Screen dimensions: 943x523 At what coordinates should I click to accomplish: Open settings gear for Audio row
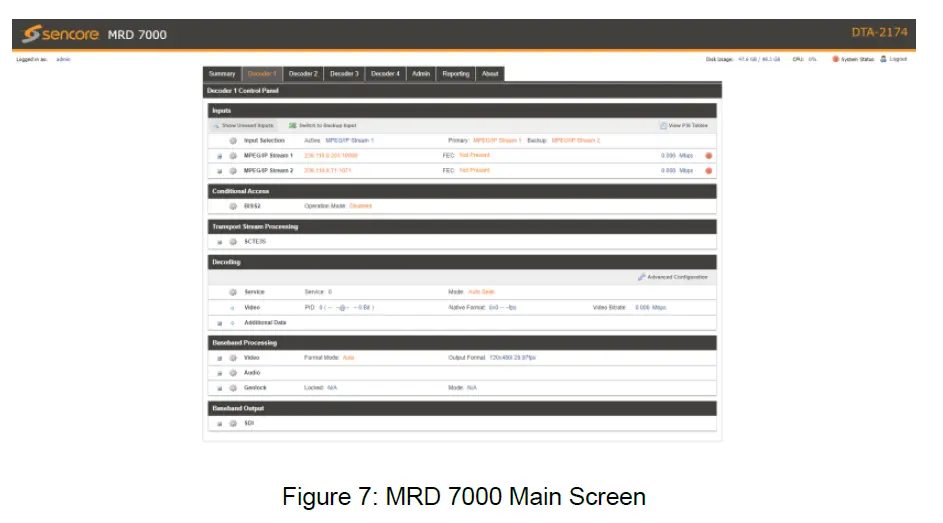tap(233, 373)
